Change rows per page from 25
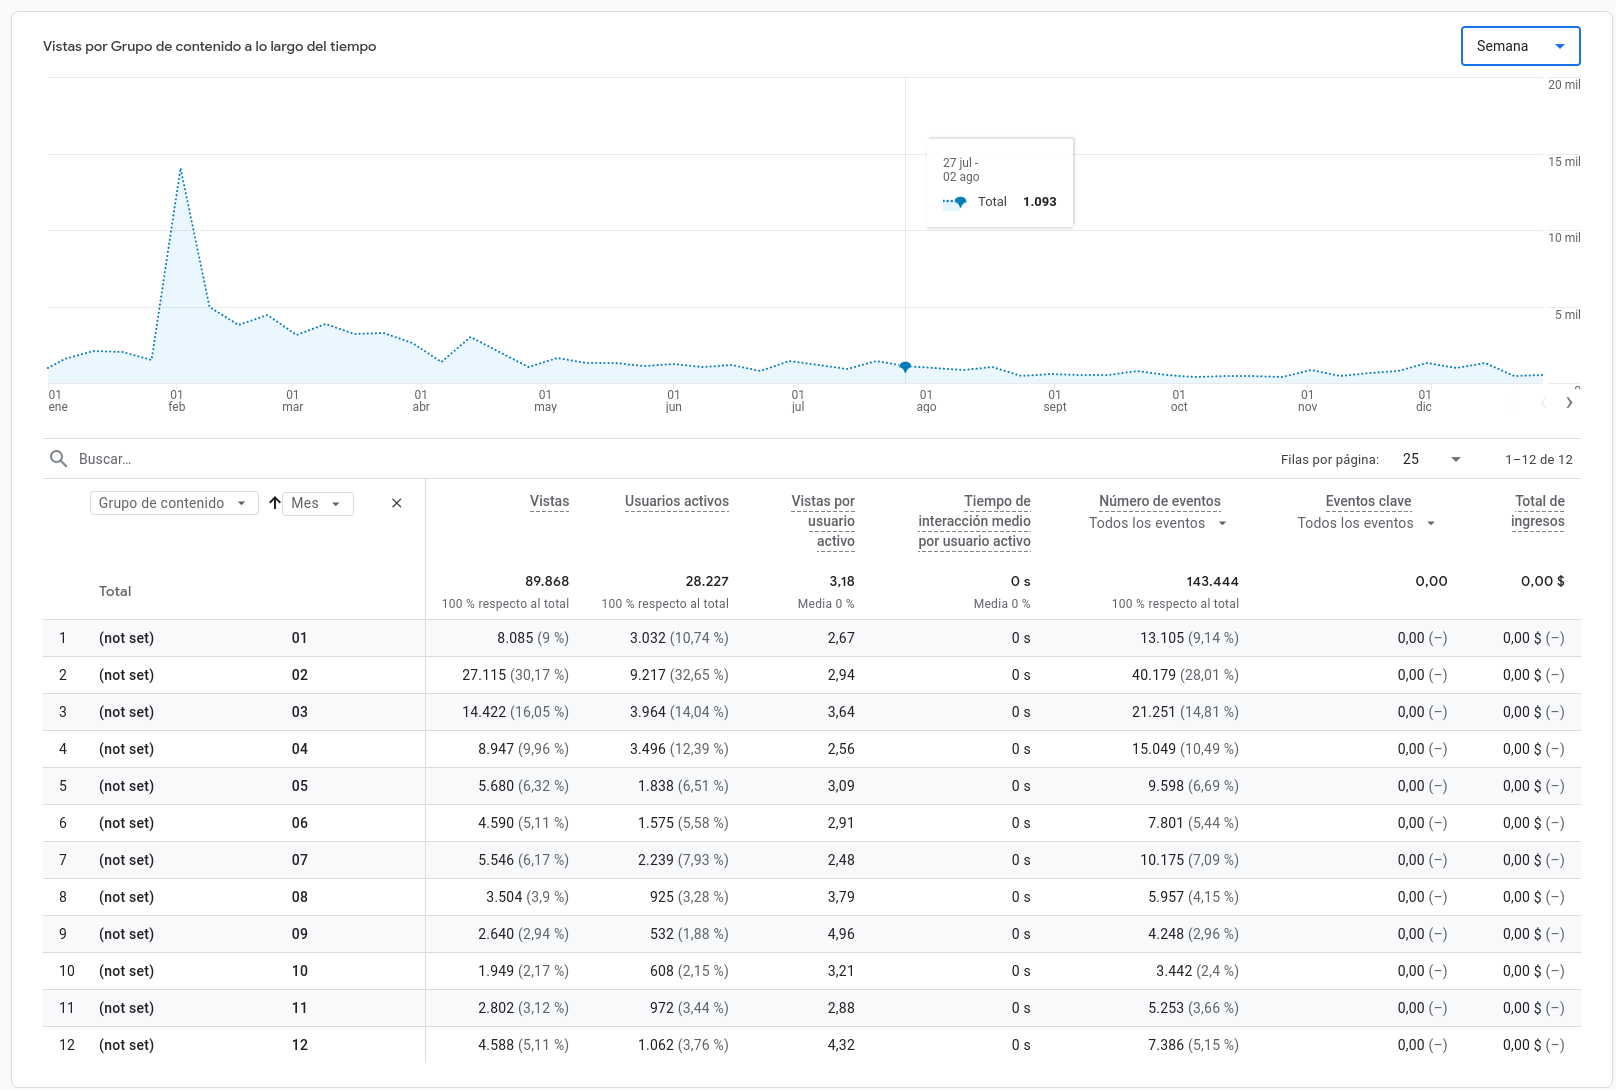 point(1431,459)
